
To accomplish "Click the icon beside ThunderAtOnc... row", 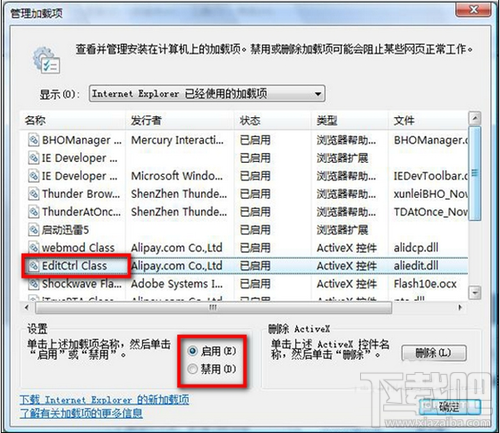I will 33,212.
